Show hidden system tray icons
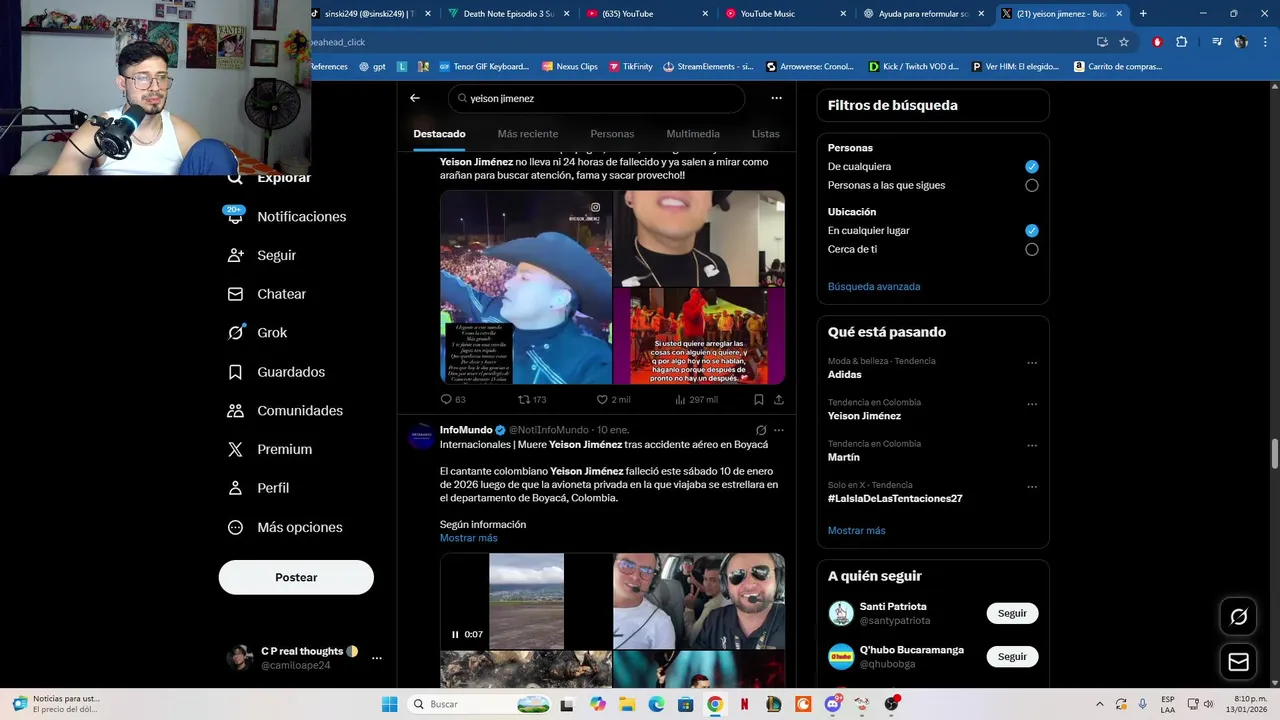 pyautogui.click(x=1099, y=704)
